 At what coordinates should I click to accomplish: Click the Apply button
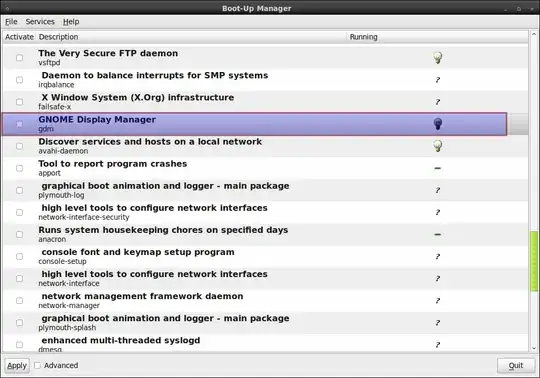point(17,365)
